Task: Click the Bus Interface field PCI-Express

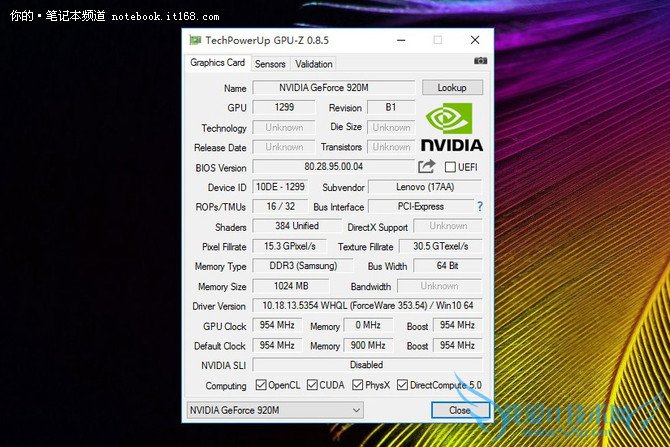Action: pyautogui.click(x=421, y=206)
